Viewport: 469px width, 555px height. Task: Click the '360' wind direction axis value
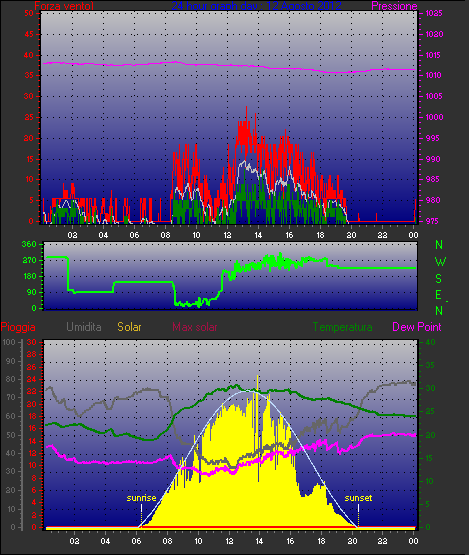(x=29, y=244)
